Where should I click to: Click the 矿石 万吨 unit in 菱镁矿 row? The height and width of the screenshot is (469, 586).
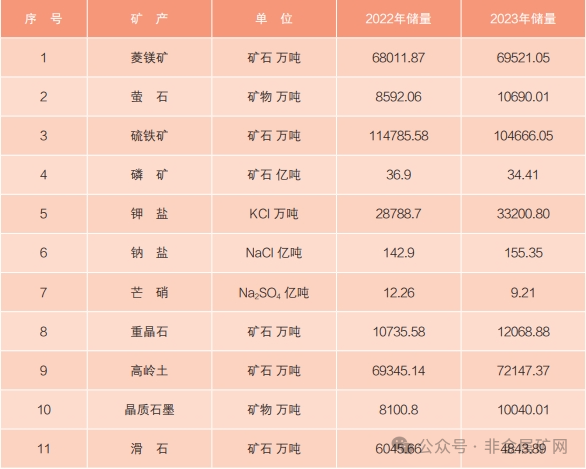pos(274,58)
